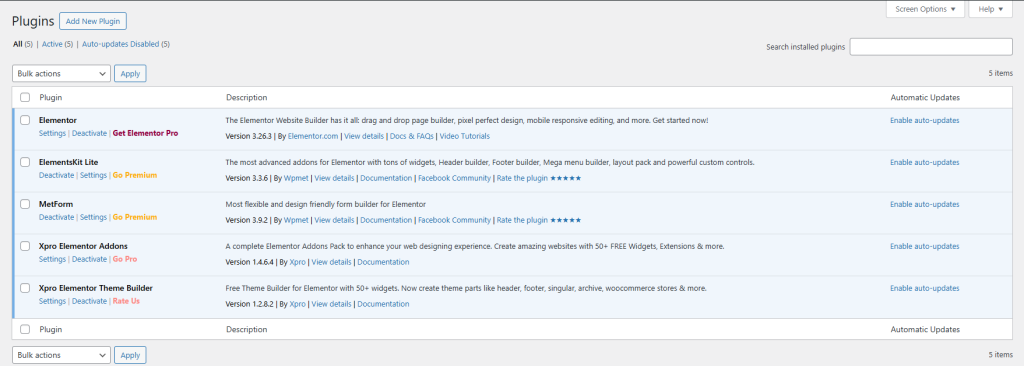Enable auto-updates for ElementsKit Lite
The height and width of the screenshot is (366, 1024).
pos(924,162)
